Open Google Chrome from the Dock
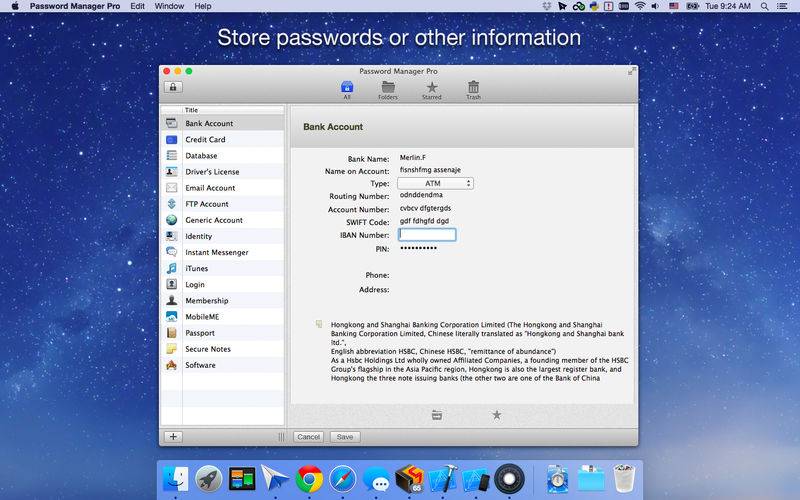800x500 pixels. tap(309, 479)
